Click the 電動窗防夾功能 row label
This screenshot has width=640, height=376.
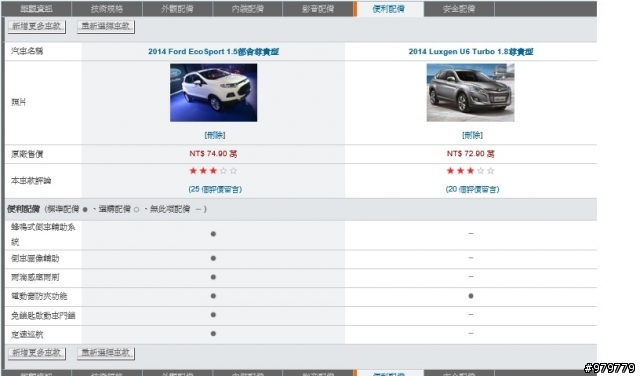point(39,296)
